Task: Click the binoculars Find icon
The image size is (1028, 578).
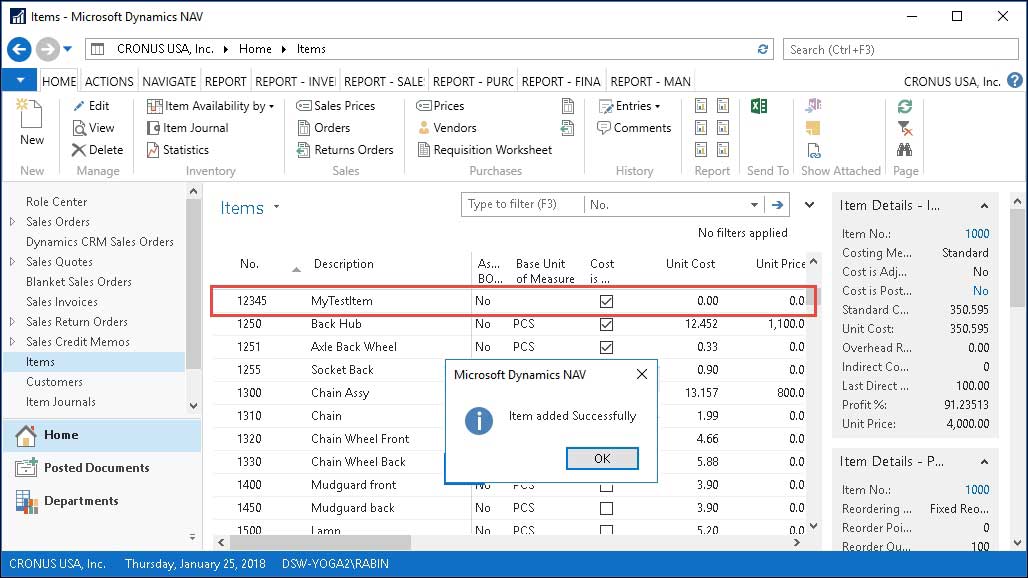Action: point(905,150)
